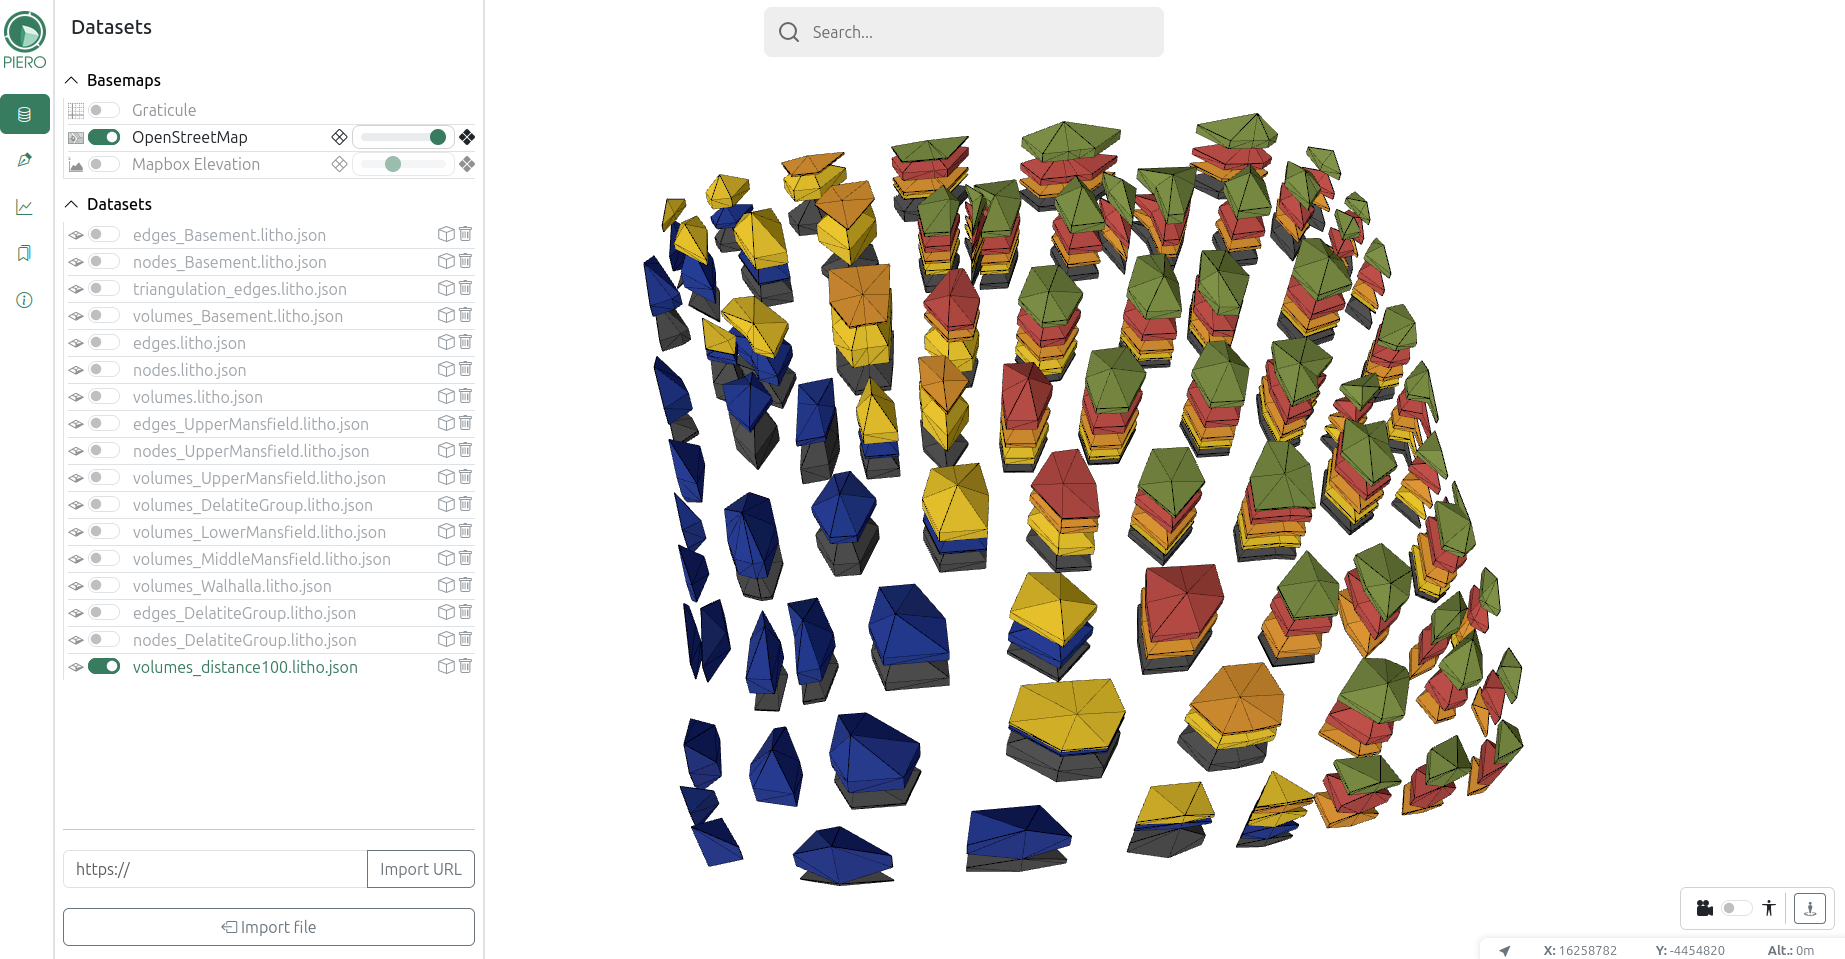Toggle off volumes_distance100.litho.json dataset
Viewport: 1845px width, 959px height.
pos(104,666)
